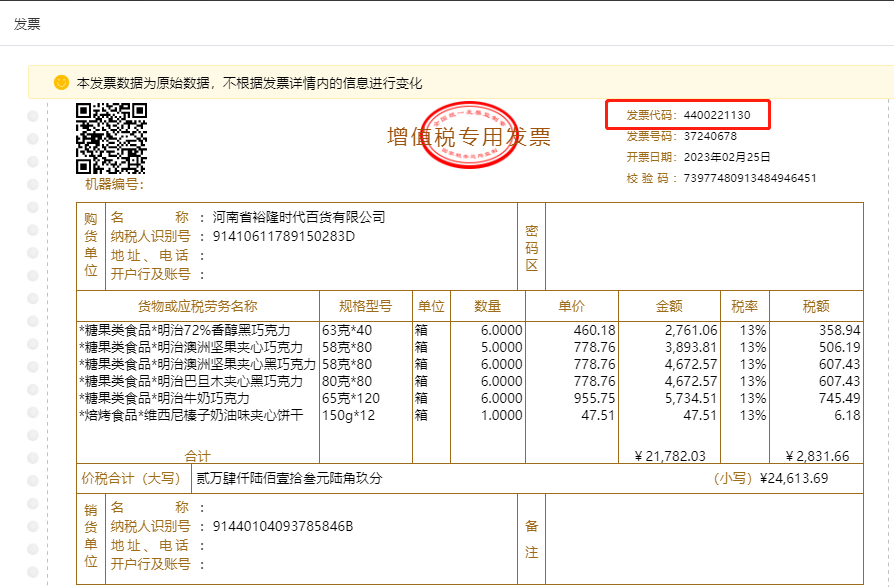Screen dimensions: 894x587
Task: Click buyer name 河南省裕隆时代百货有限公司
Action: (x=299, y=217)
